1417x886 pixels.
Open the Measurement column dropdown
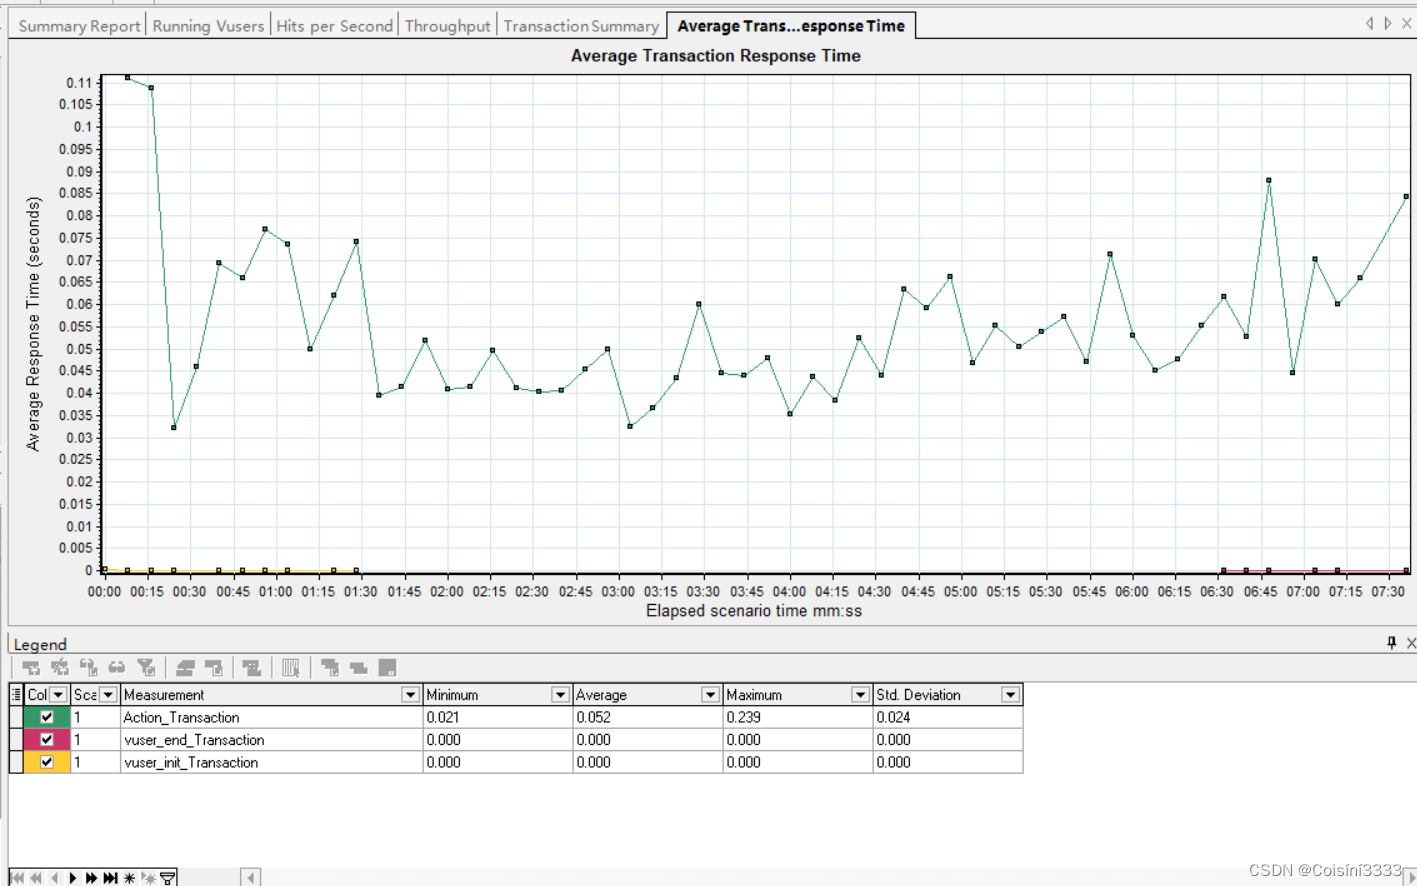pyautogui.click(x=410, y=695)
